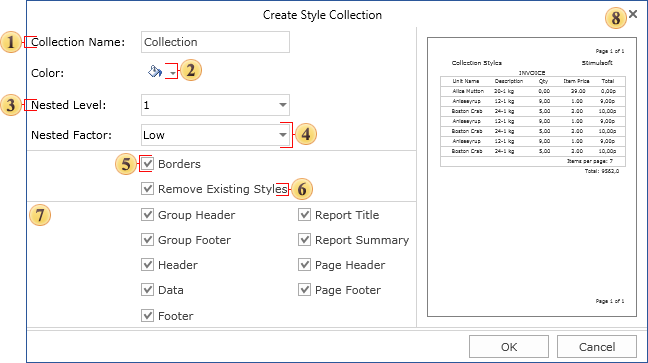Uncheck the Data checkbox
648x363 pixels.
[x=147, y=289]
